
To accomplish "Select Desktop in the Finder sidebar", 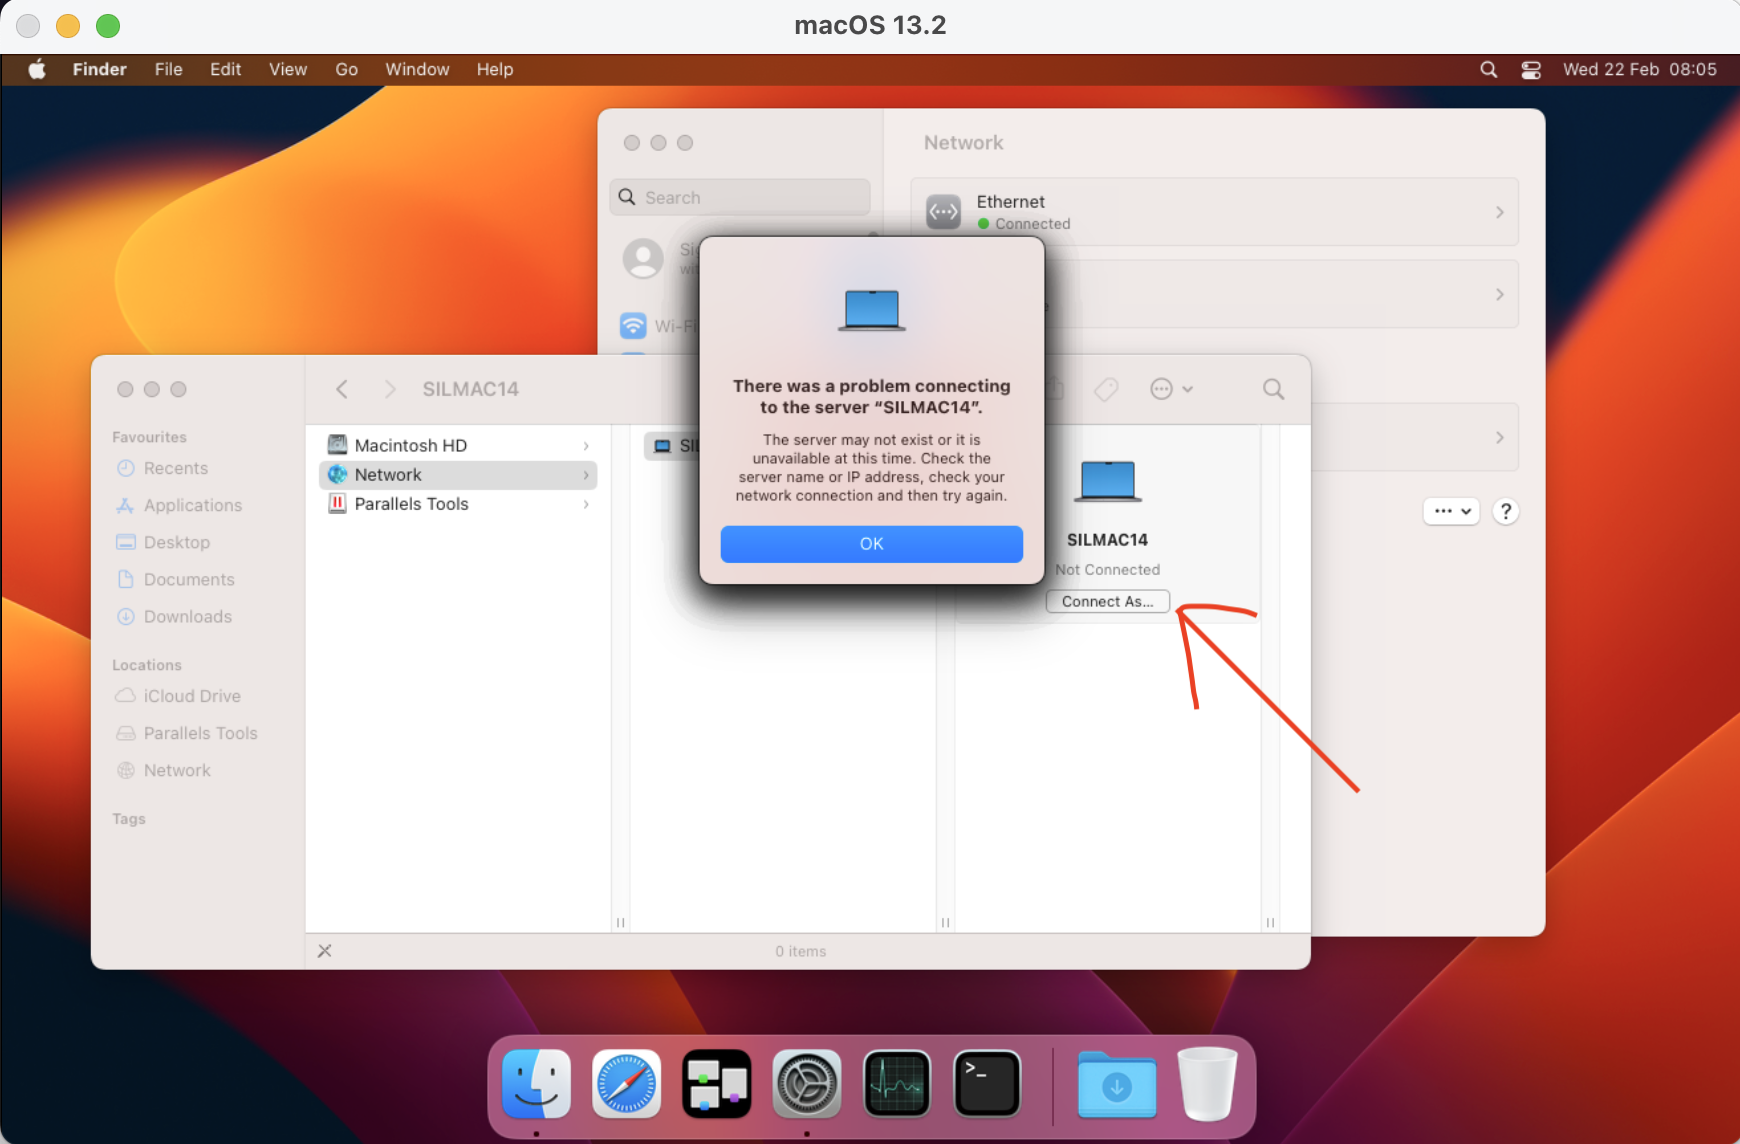I will (x=177, y=542).
